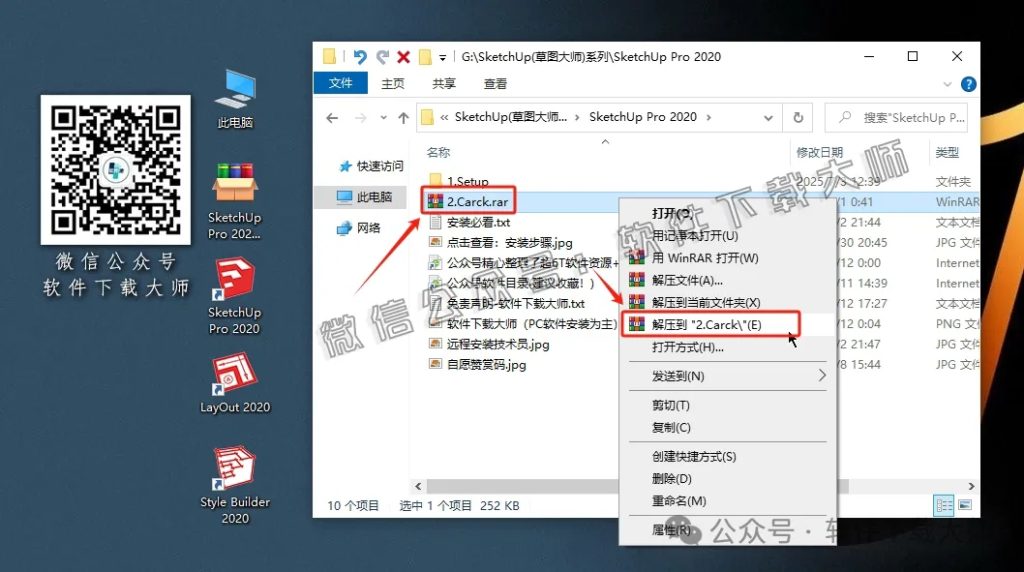Image resolution: width=1024 pixels, height=572 pixels.
Task: Open 此电脑 desktop icon
Action: 234,99
